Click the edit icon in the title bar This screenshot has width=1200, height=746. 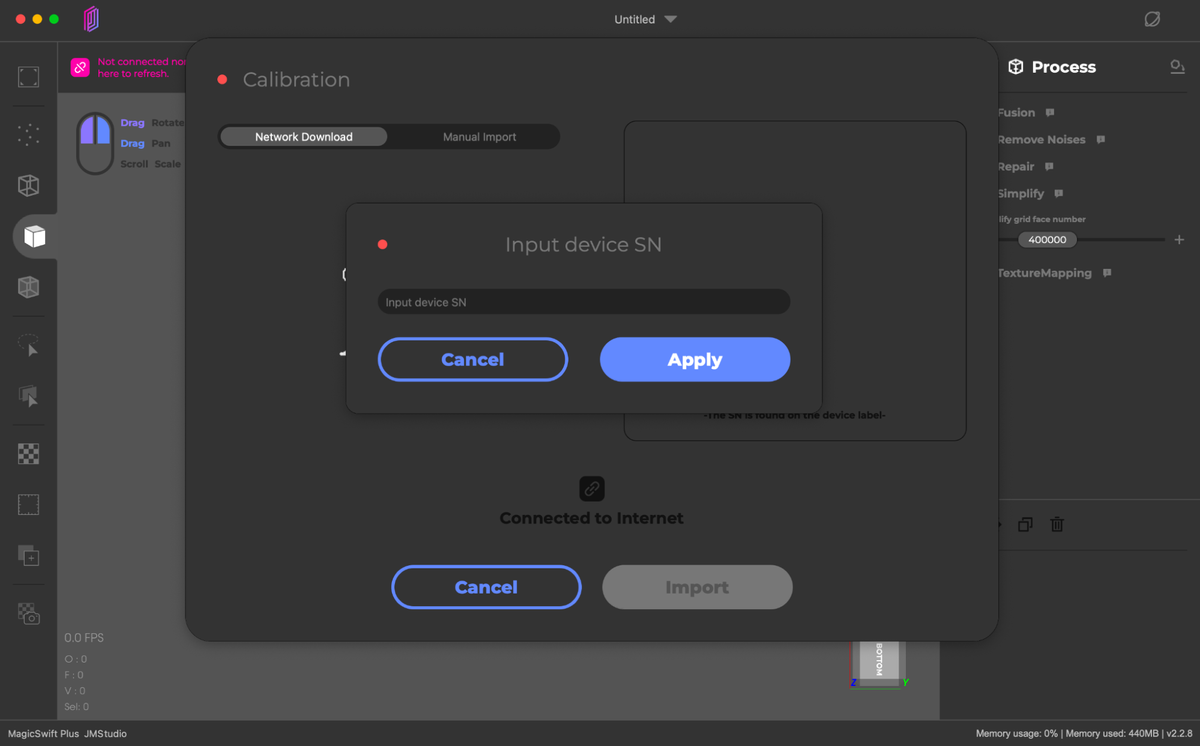[x=1152, y=19]
